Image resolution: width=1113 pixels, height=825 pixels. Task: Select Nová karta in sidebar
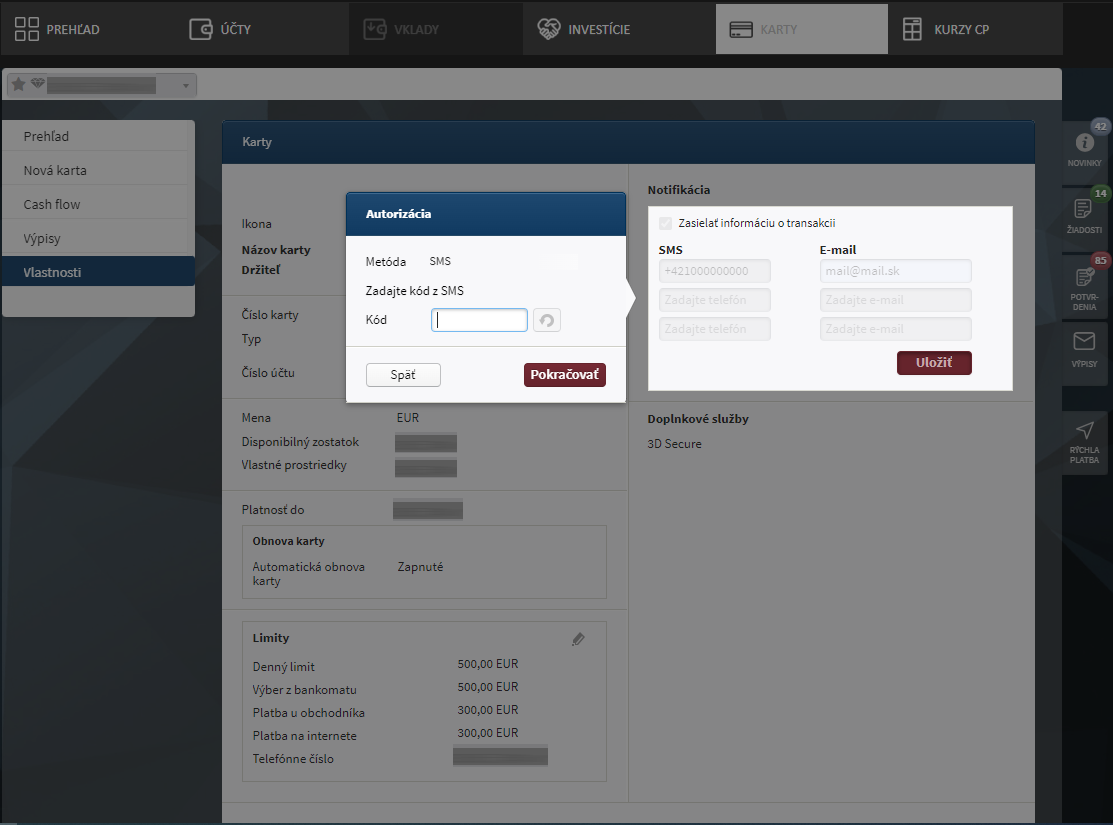(x=55, y=170)
